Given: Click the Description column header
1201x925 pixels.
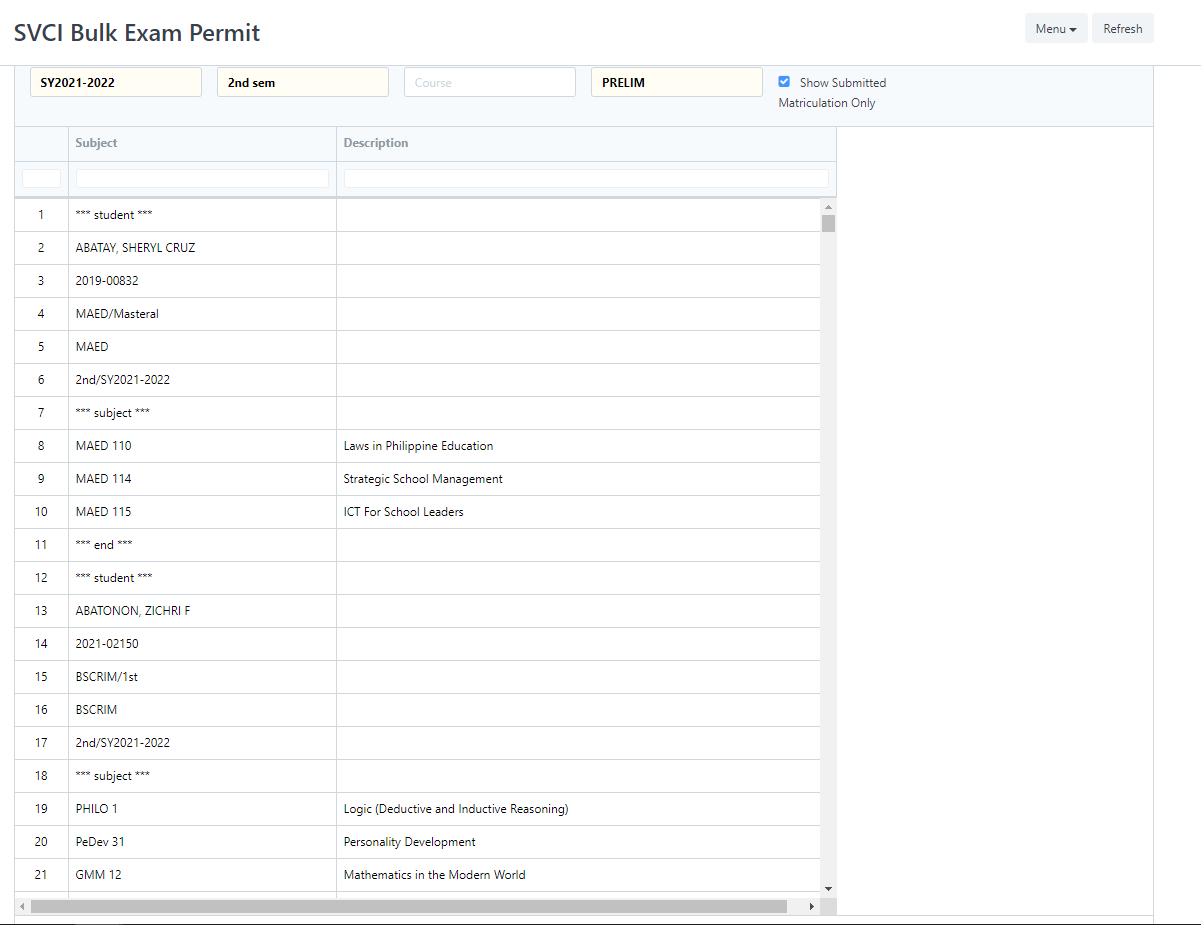Looking at the screenshot, I should (x=586, y=144).
